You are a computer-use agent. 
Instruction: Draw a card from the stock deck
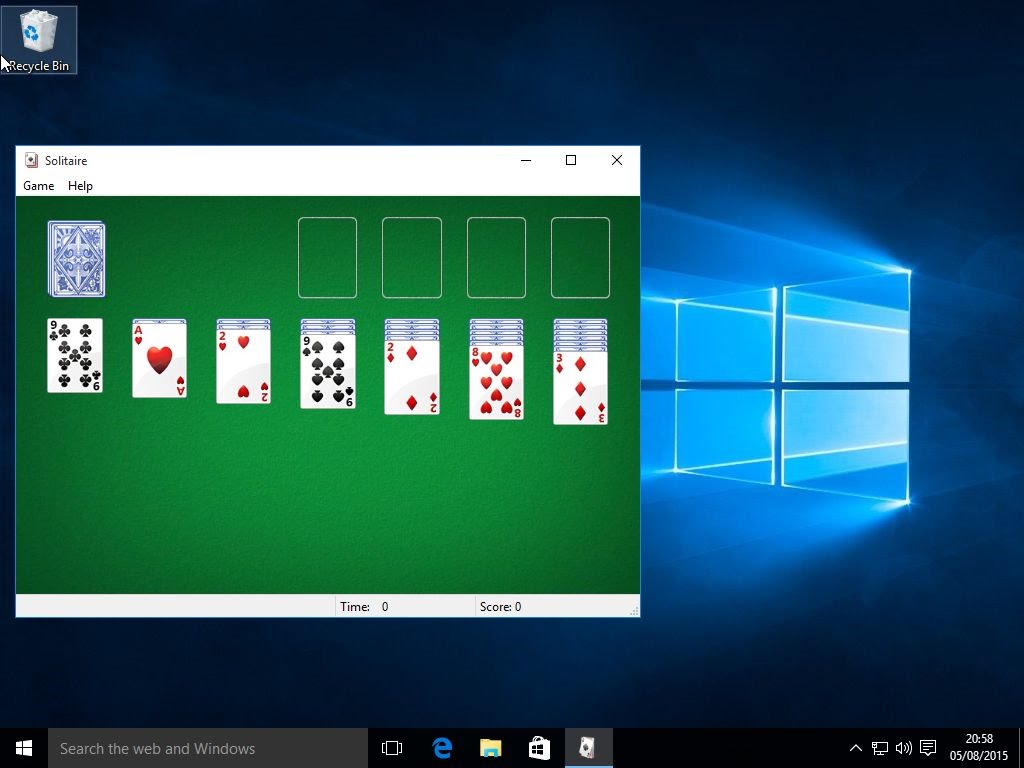click(76, 259)
